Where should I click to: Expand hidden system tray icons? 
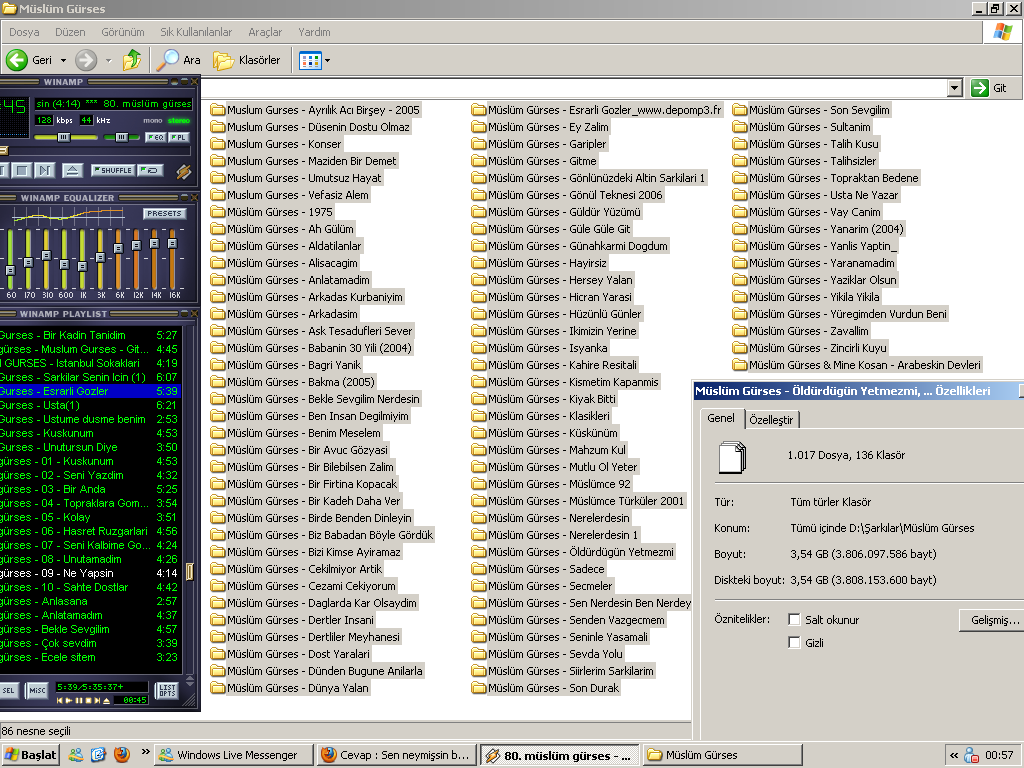point(954,756)
